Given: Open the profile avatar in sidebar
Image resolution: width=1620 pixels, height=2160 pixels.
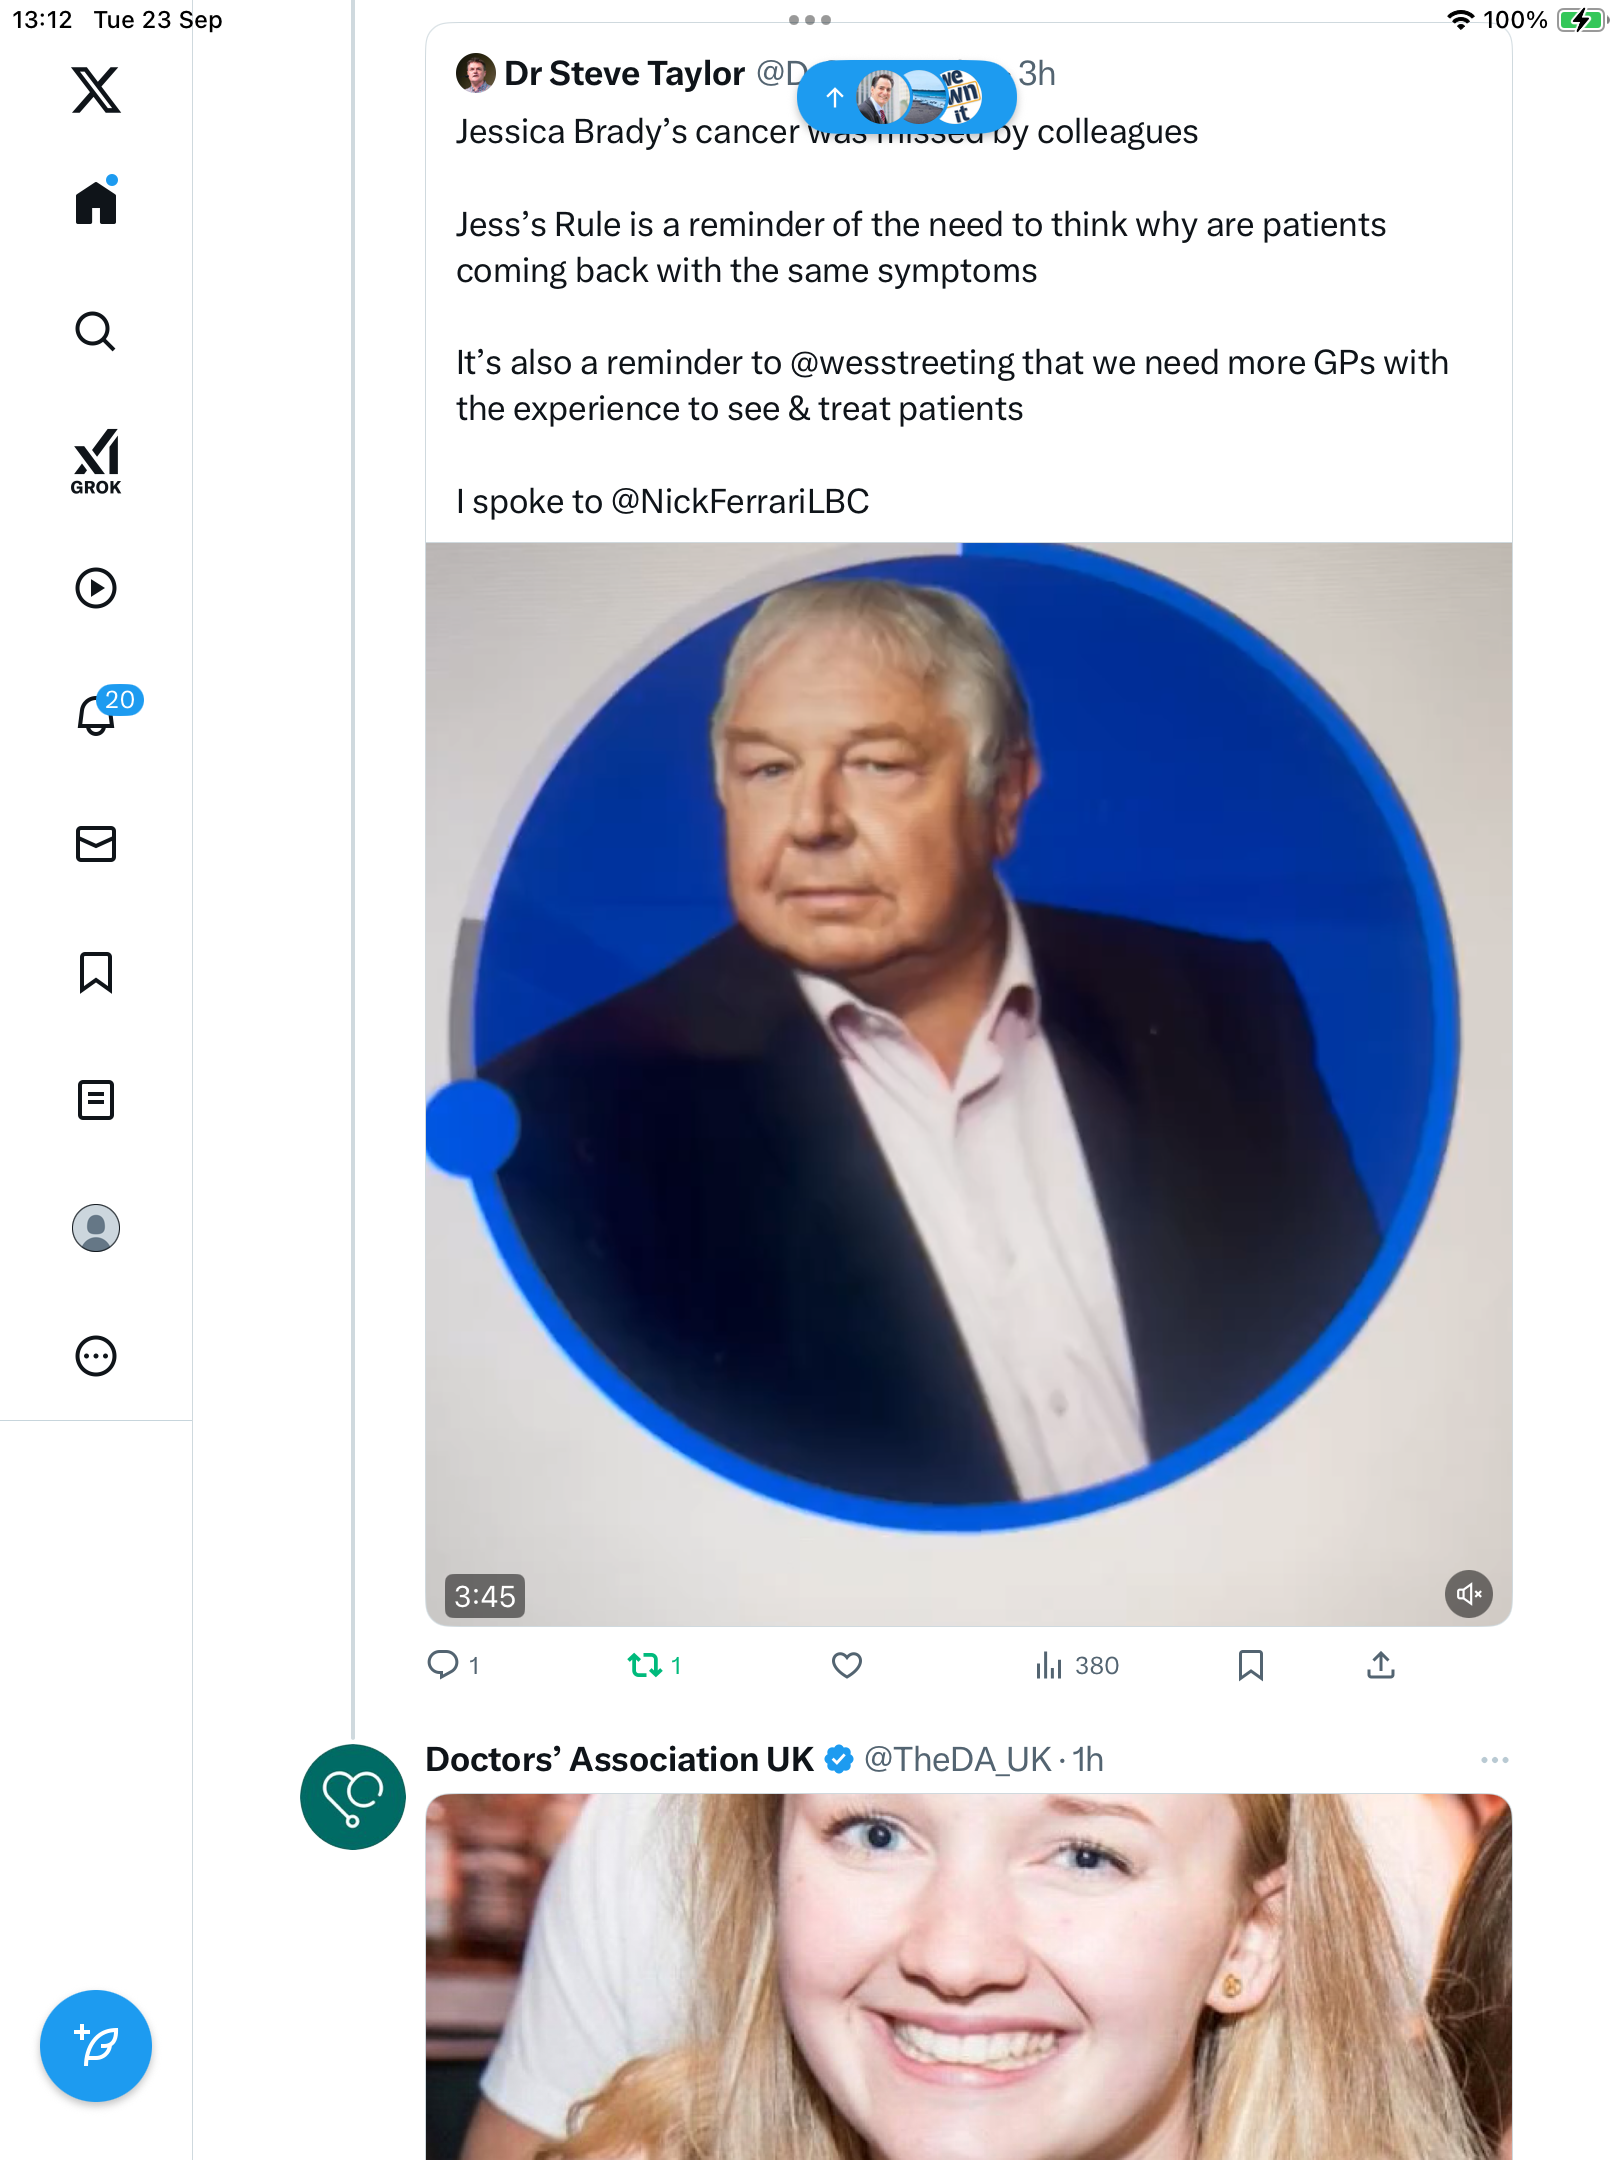Looking at the screenshot, I should point(96,1228).
